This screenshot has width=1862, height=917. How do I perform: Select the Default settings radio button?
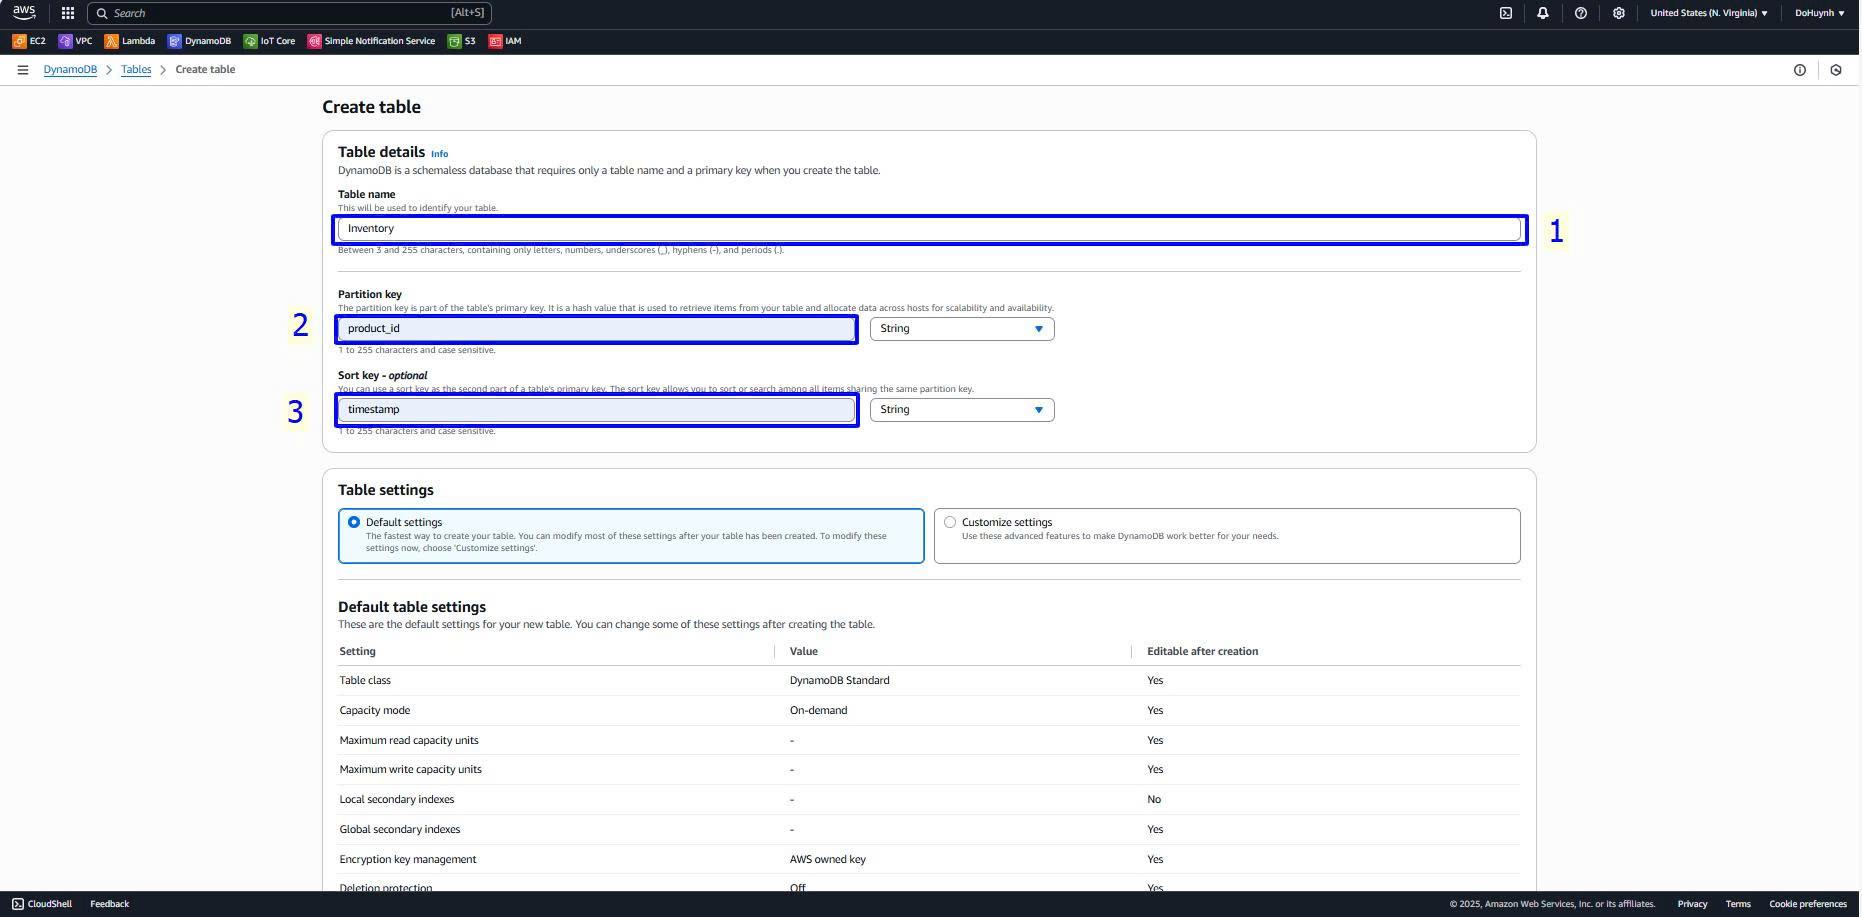[354, 522]
